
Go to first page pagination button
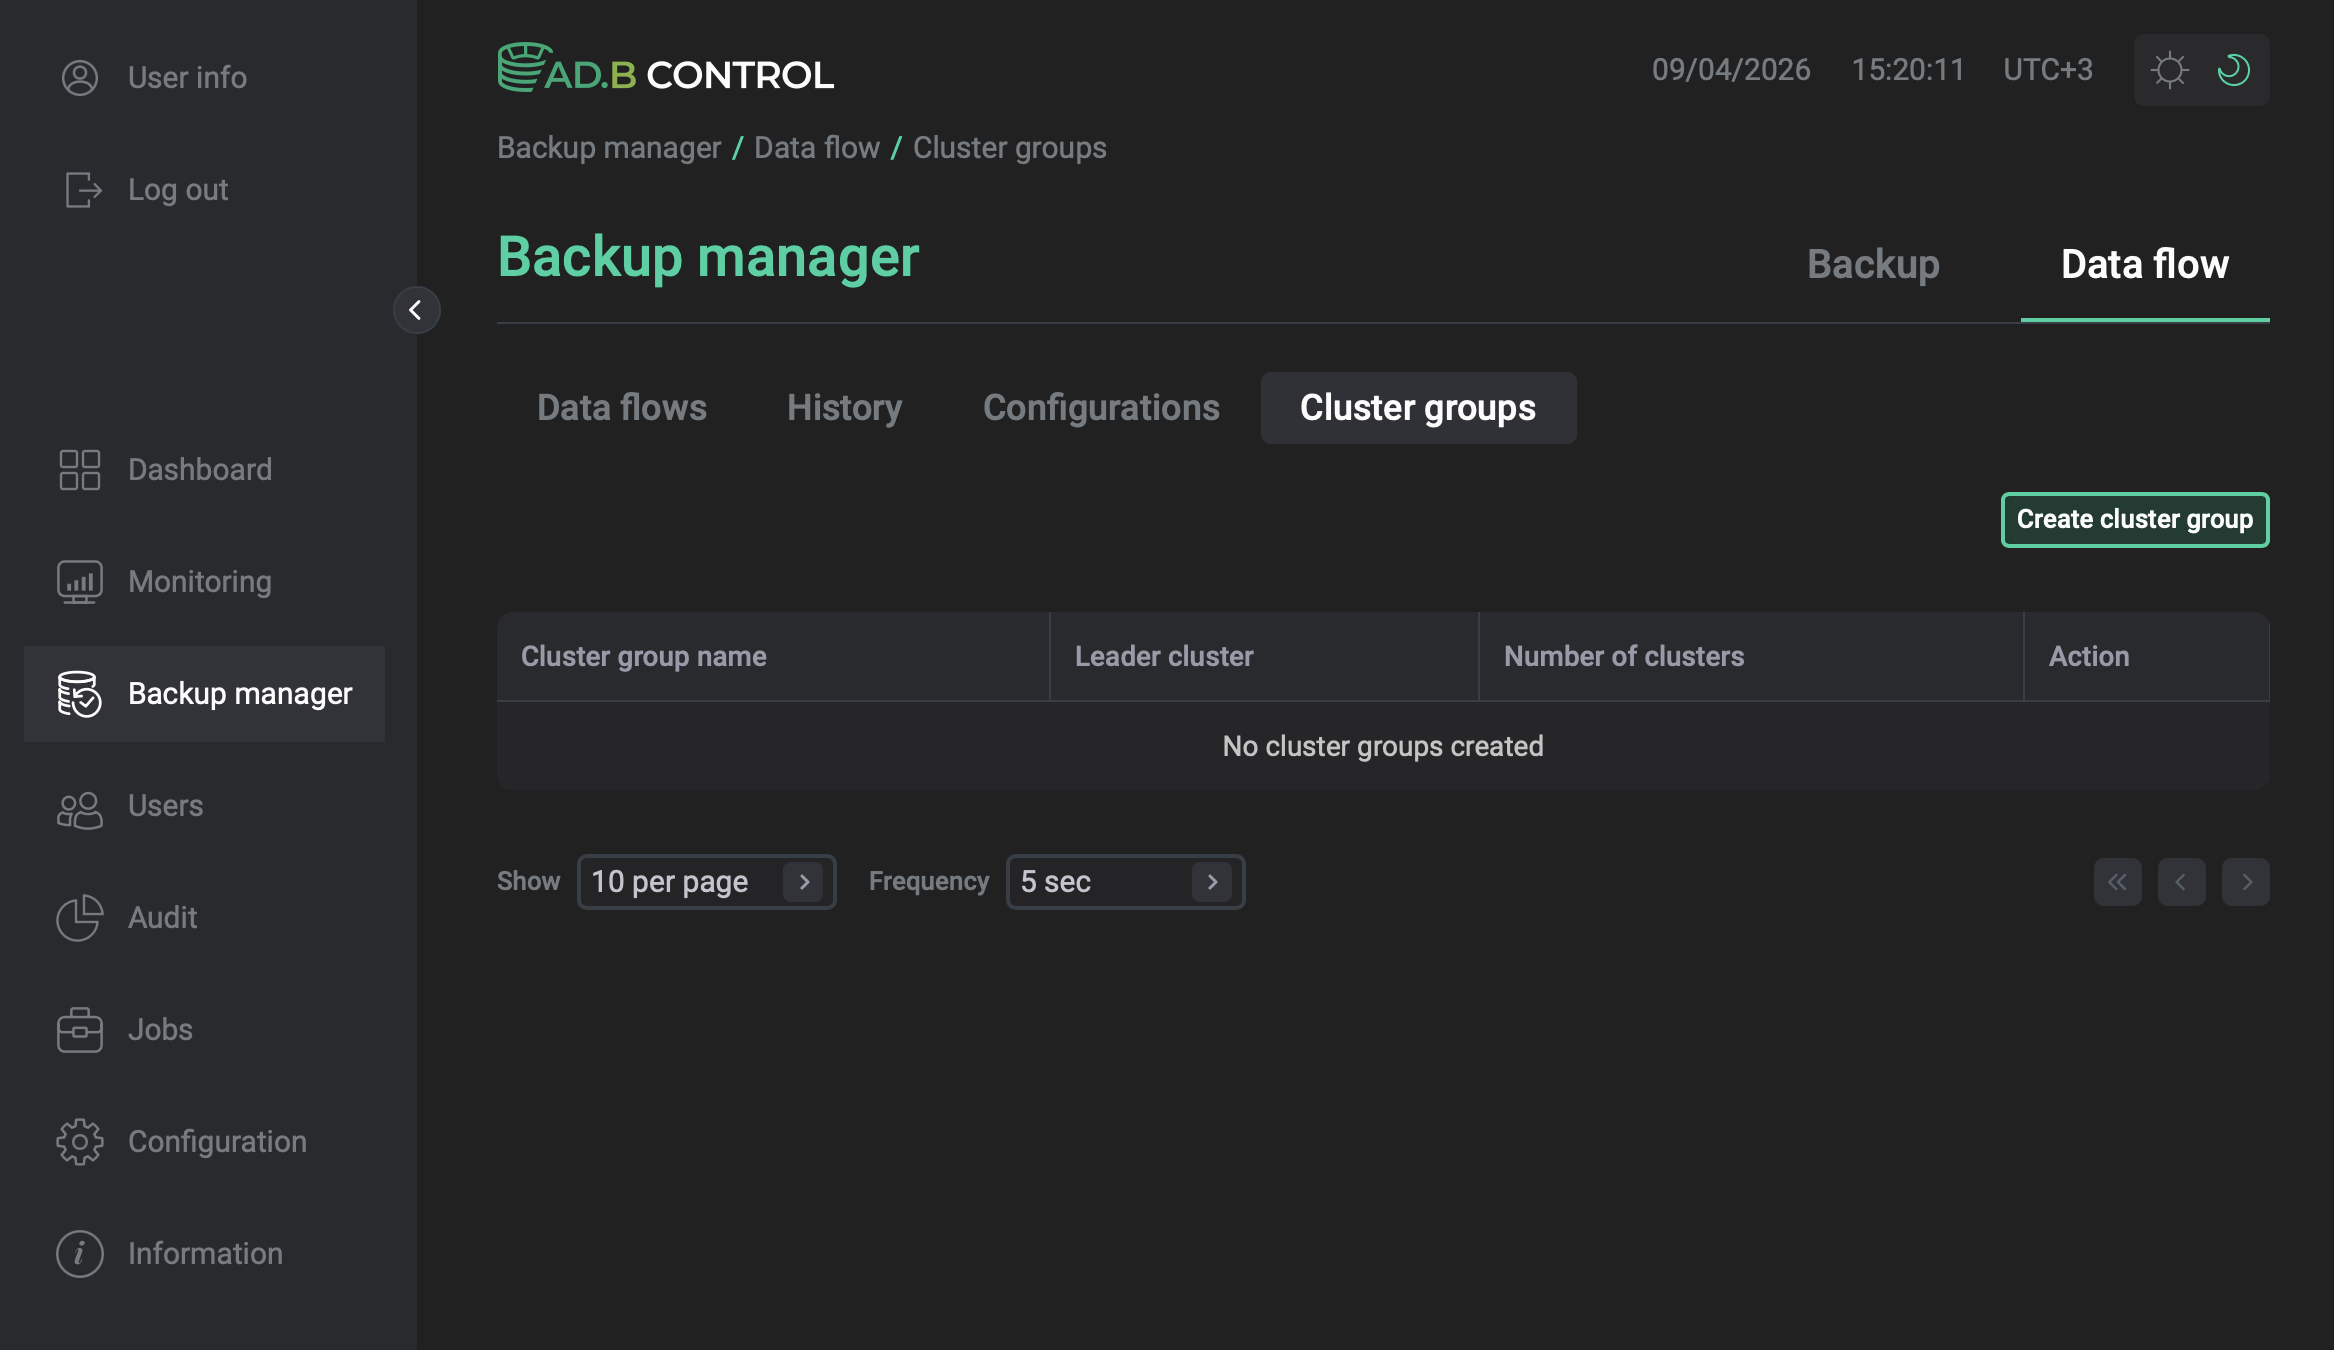2117,882
